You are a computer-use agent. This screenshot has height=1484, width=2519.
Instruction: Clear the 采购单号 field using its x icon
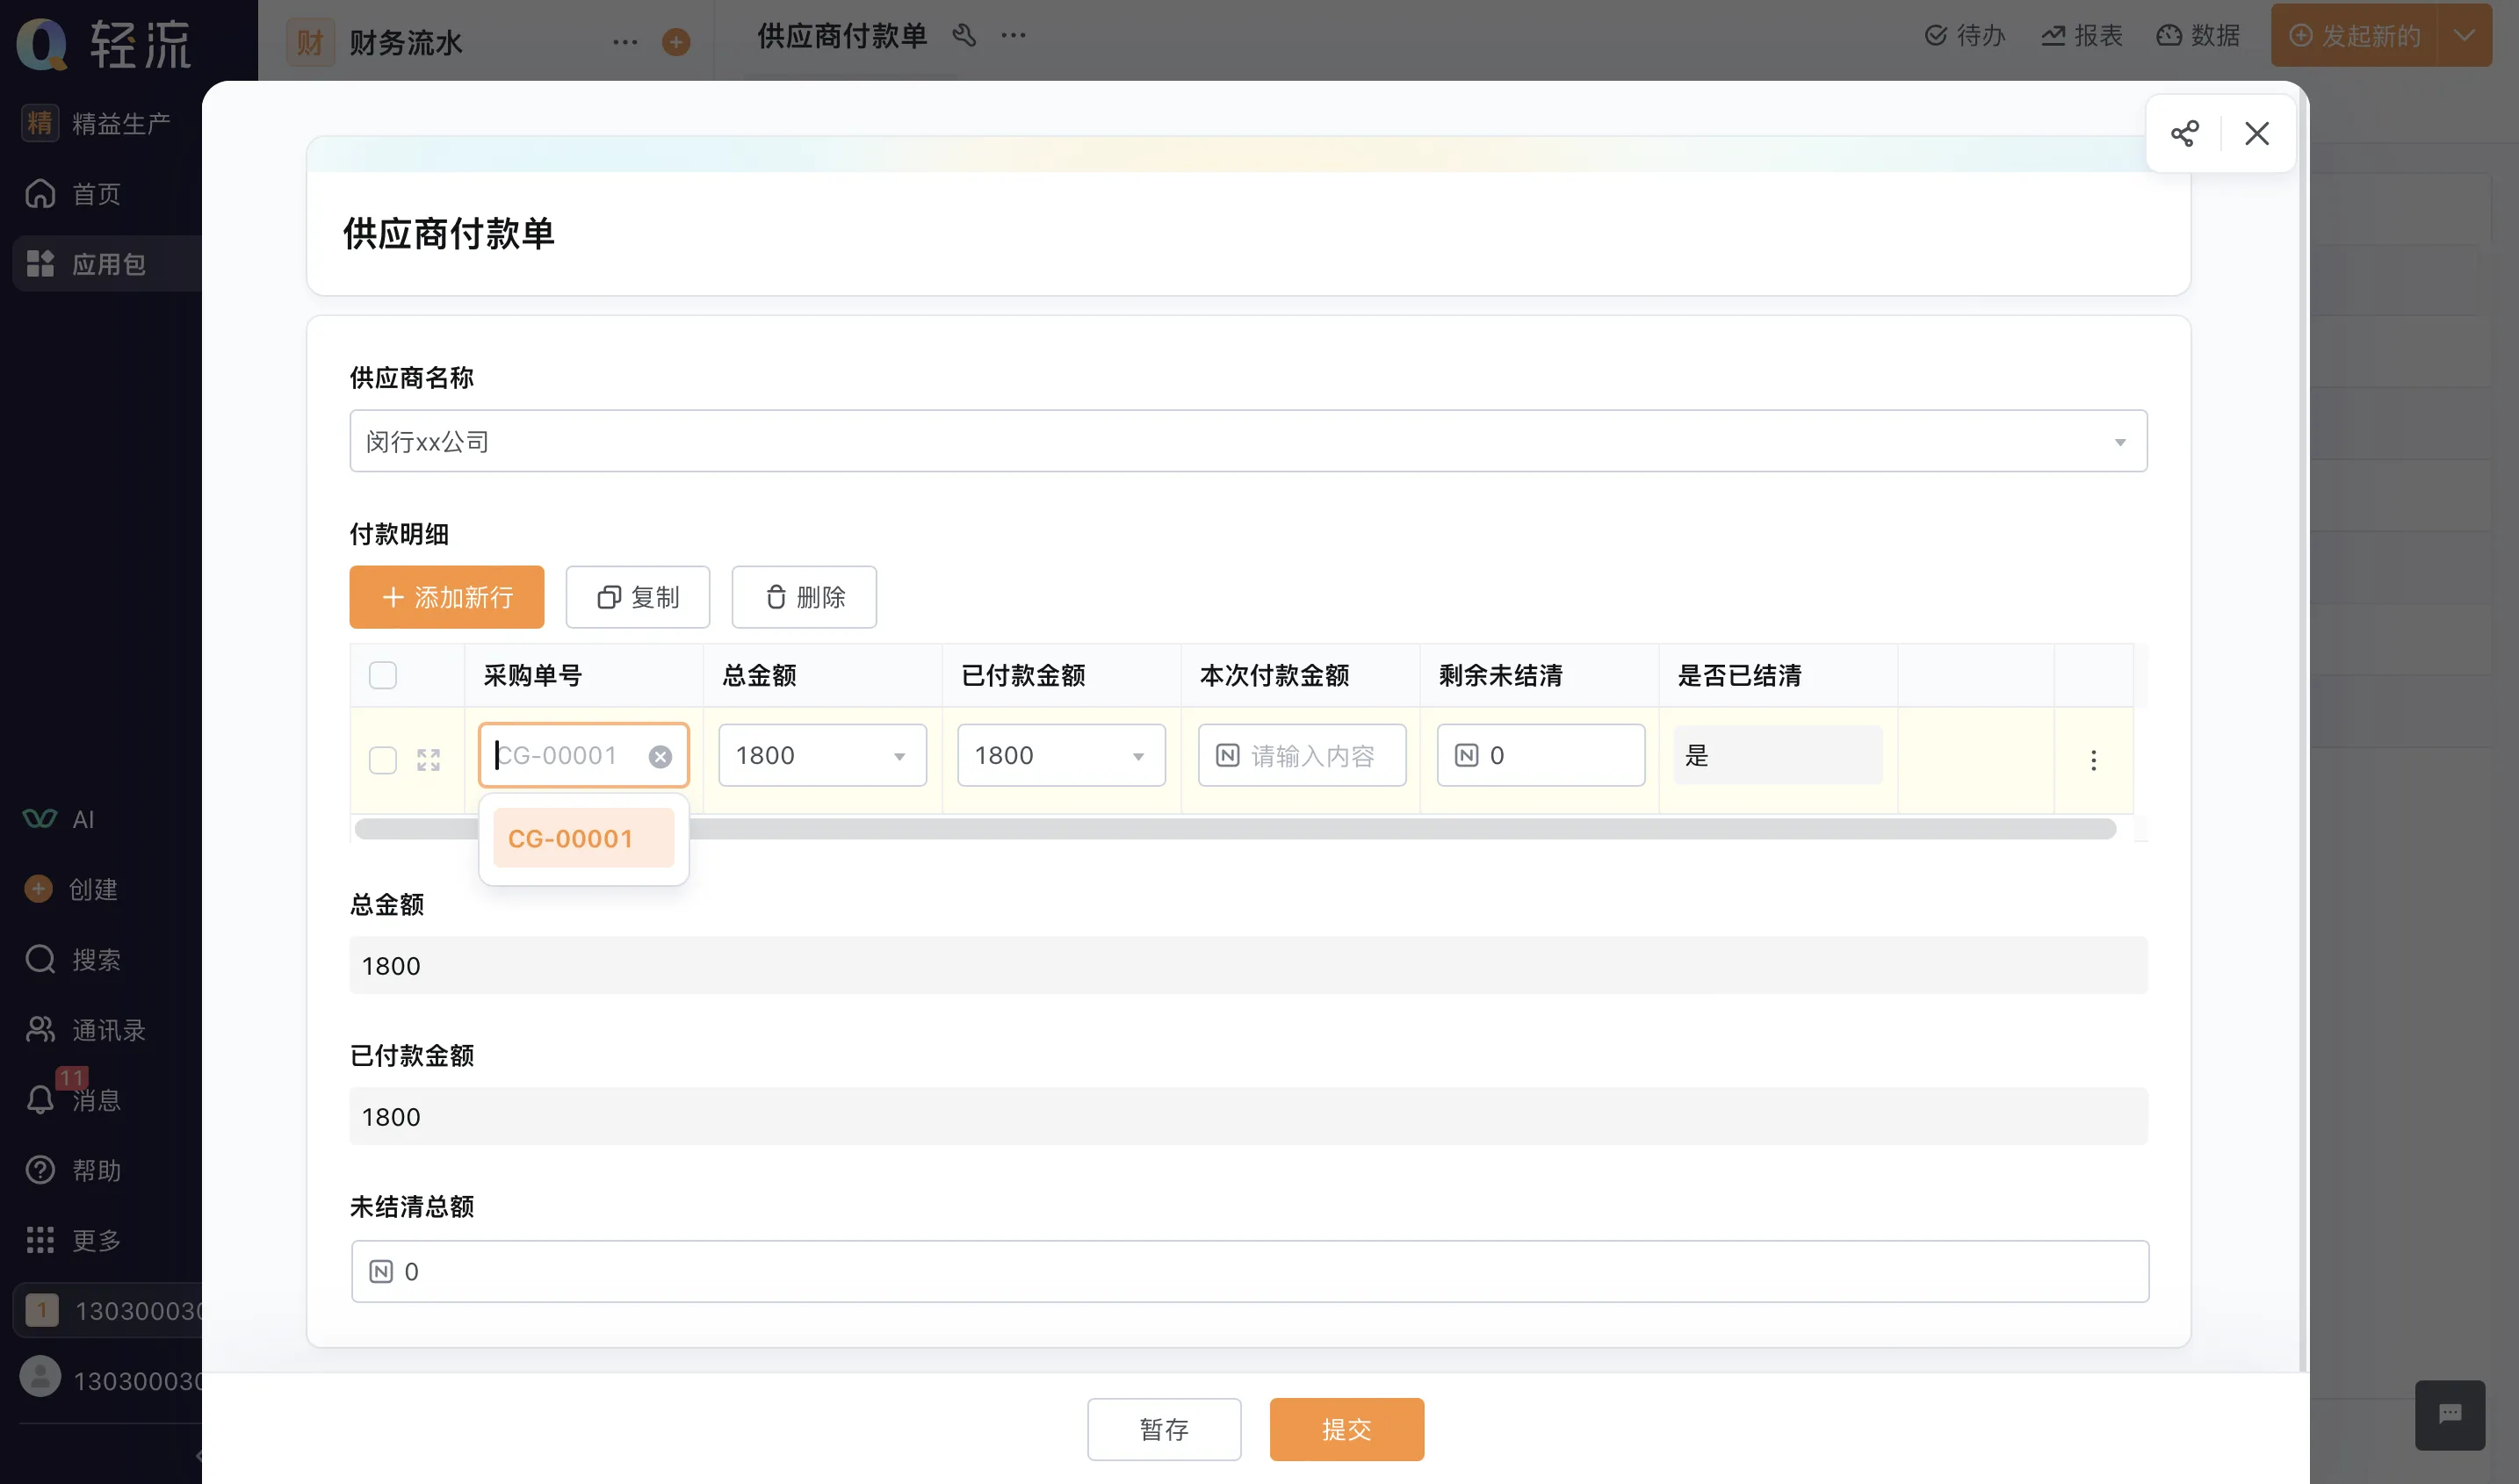(x=659, y=756)
